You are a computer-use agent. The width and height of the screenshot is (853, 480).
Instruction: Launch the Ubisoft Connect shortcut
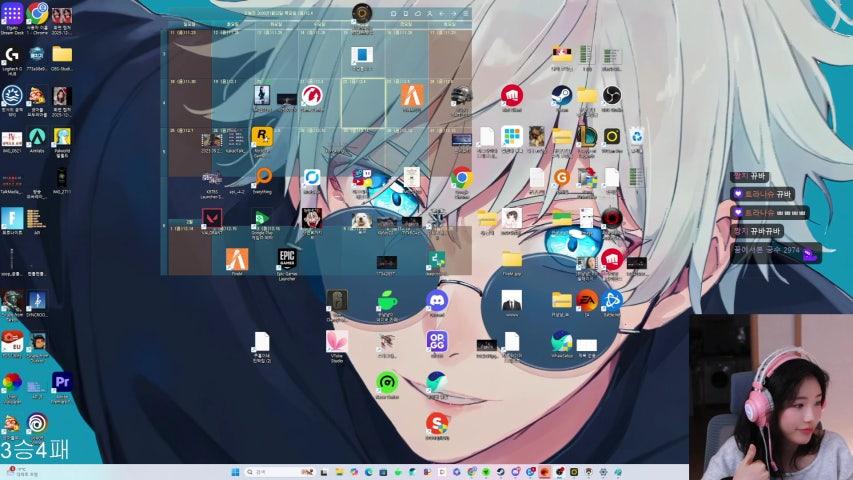point(37,422)
